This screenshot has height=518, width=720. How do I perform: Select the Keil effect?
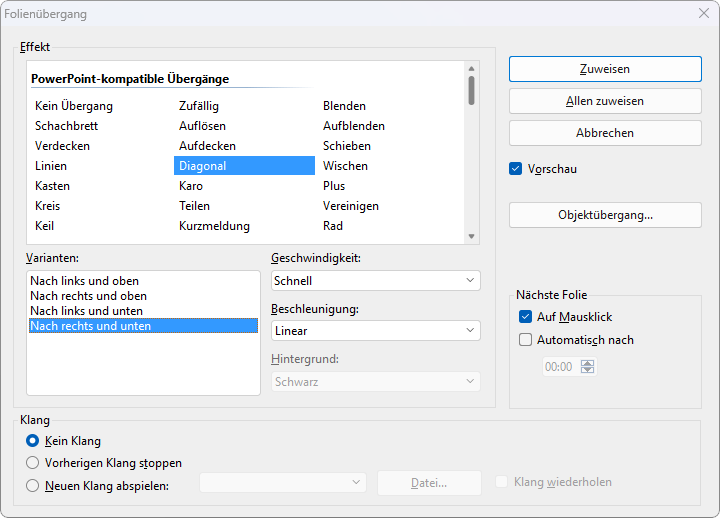point(45,226)
